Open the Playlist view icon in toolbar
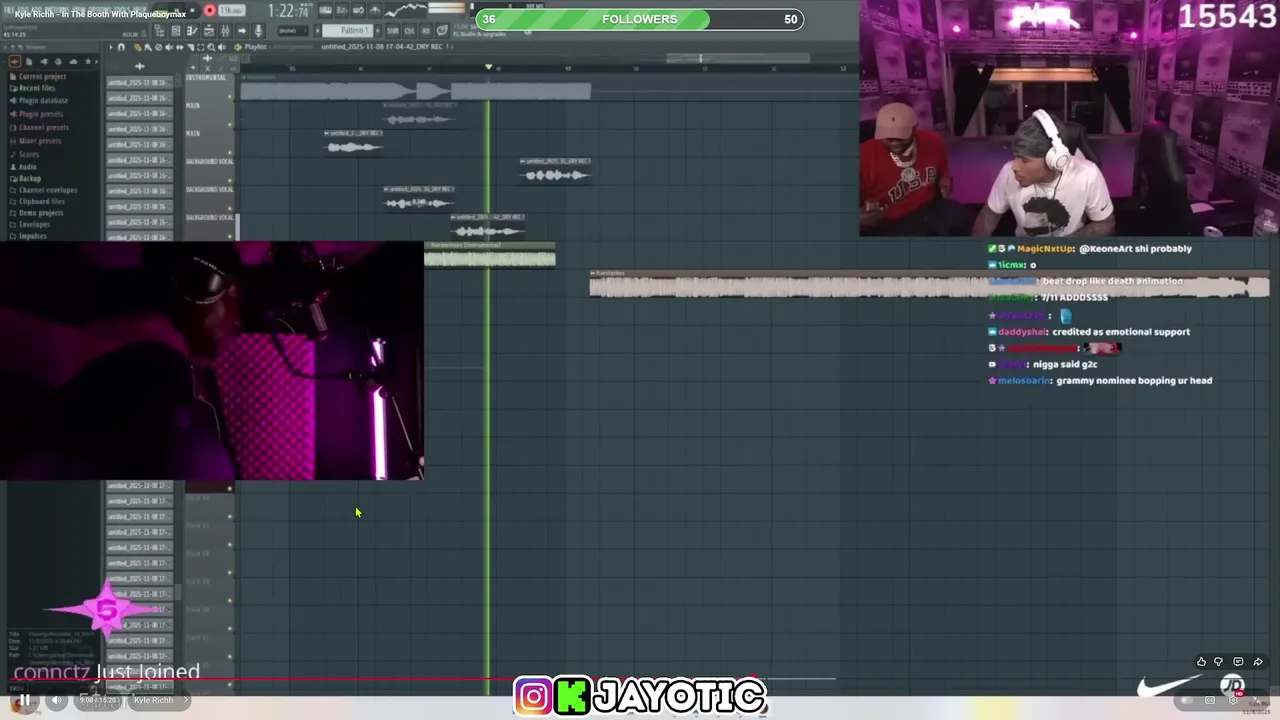Screen dimensions: 1280x720 (176, 30)
